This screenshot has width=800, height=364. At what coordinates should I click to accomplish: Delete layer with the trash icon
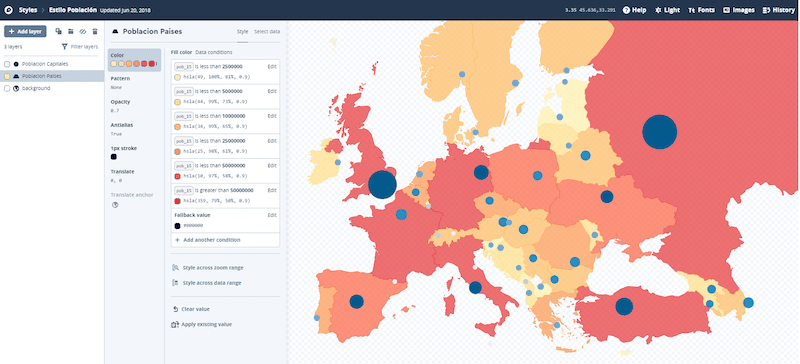pos(94,32)
